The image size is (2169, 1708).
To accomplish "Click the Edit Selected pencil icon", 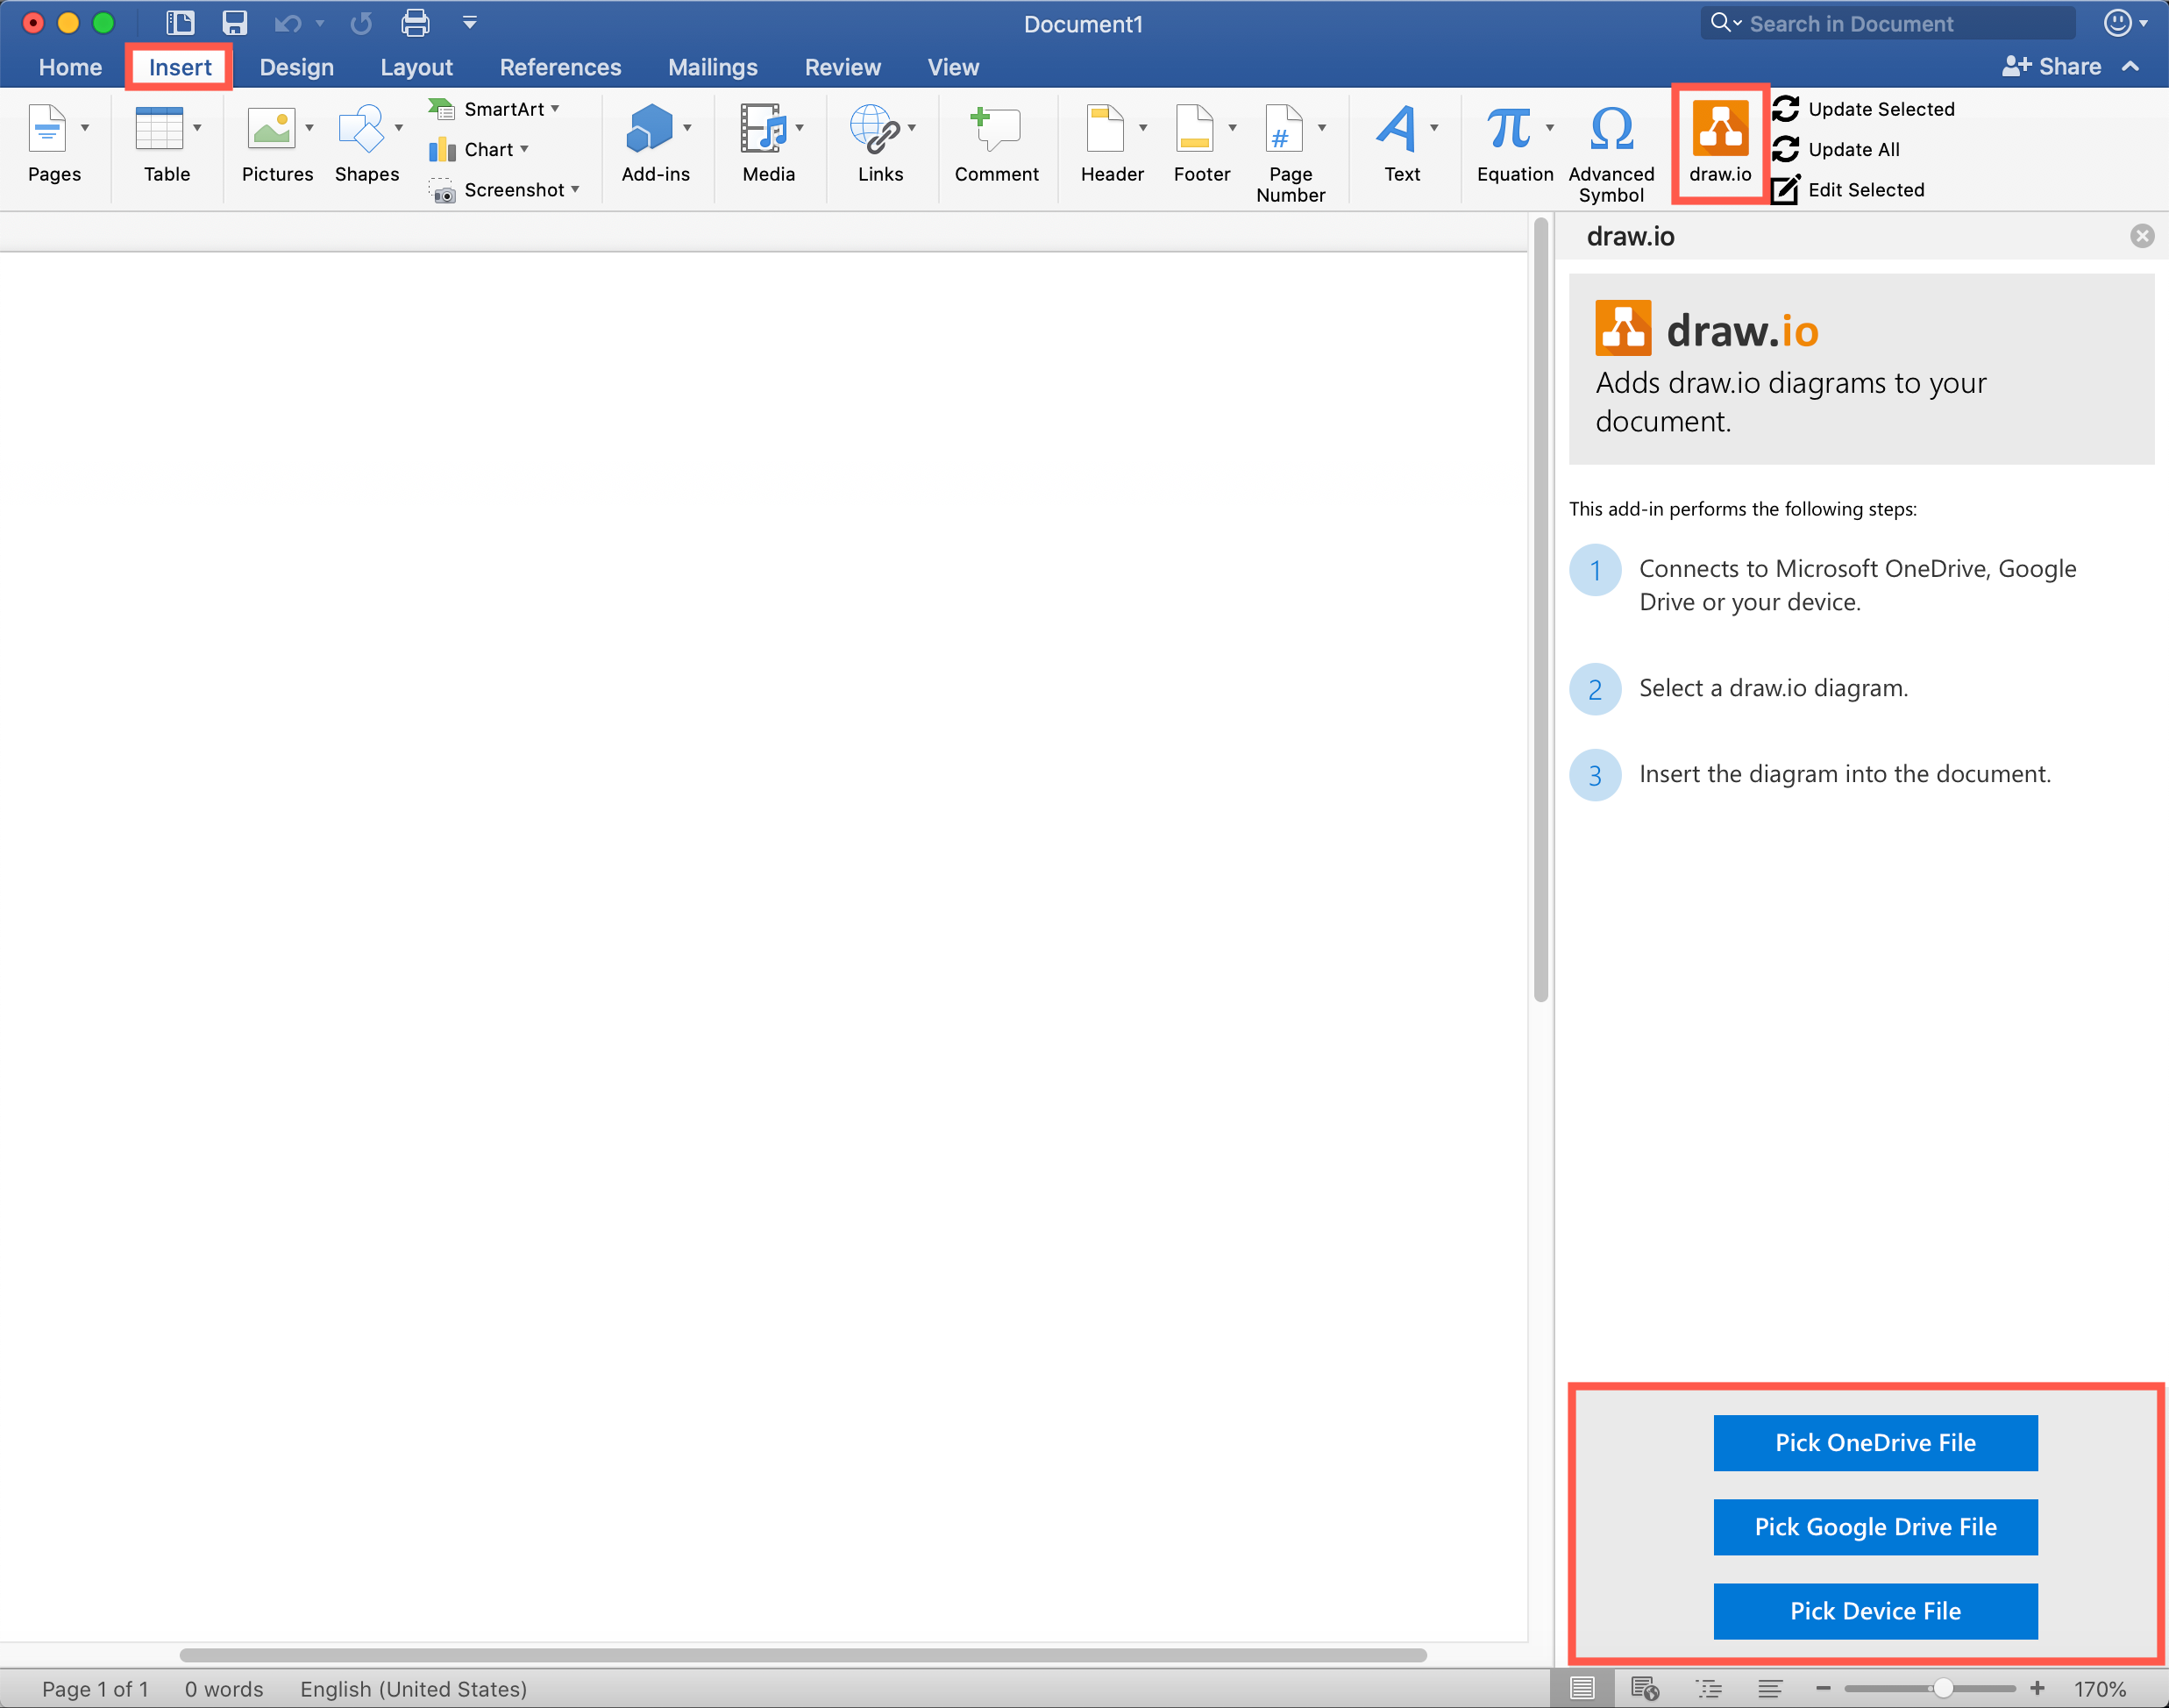I will pos(1786,189).
